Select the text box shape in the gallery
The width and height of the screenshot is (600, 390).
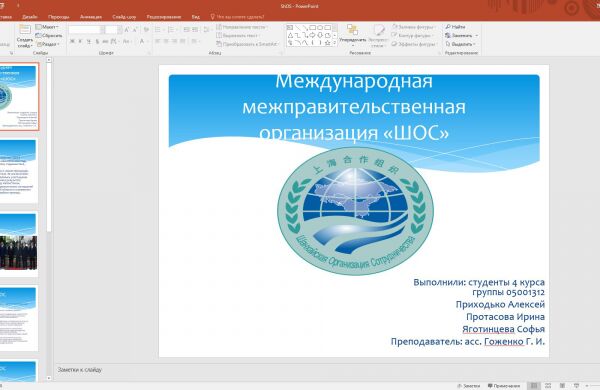point(290,28)
